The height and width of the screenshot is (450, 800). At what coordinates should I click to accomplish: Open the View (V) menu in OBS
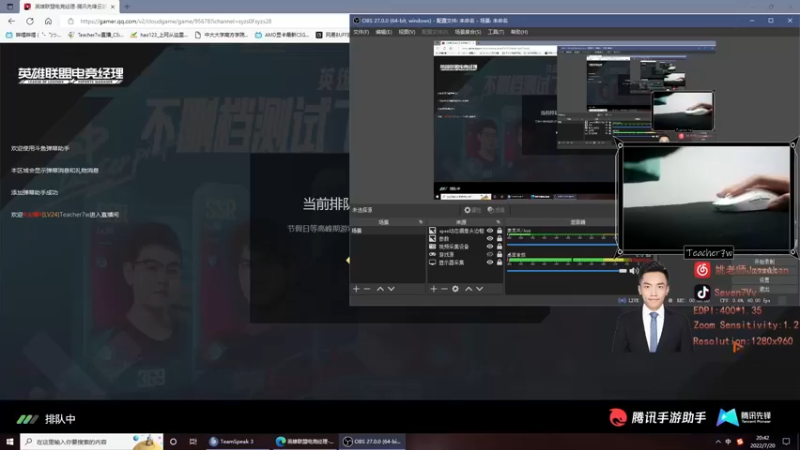[x=407, y=32]
